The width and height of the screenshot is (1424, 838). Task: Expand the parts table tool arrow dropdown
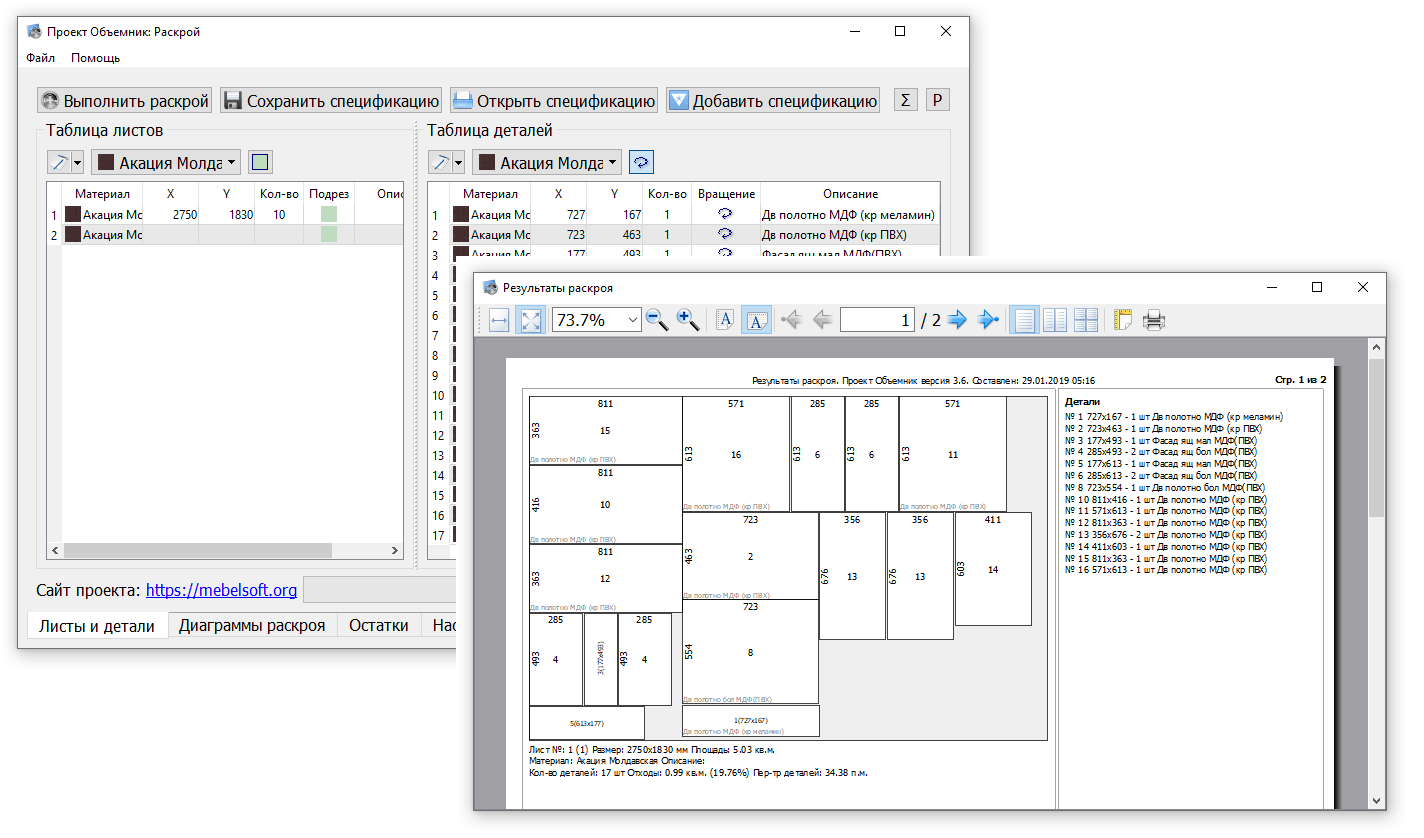[459, 162]
